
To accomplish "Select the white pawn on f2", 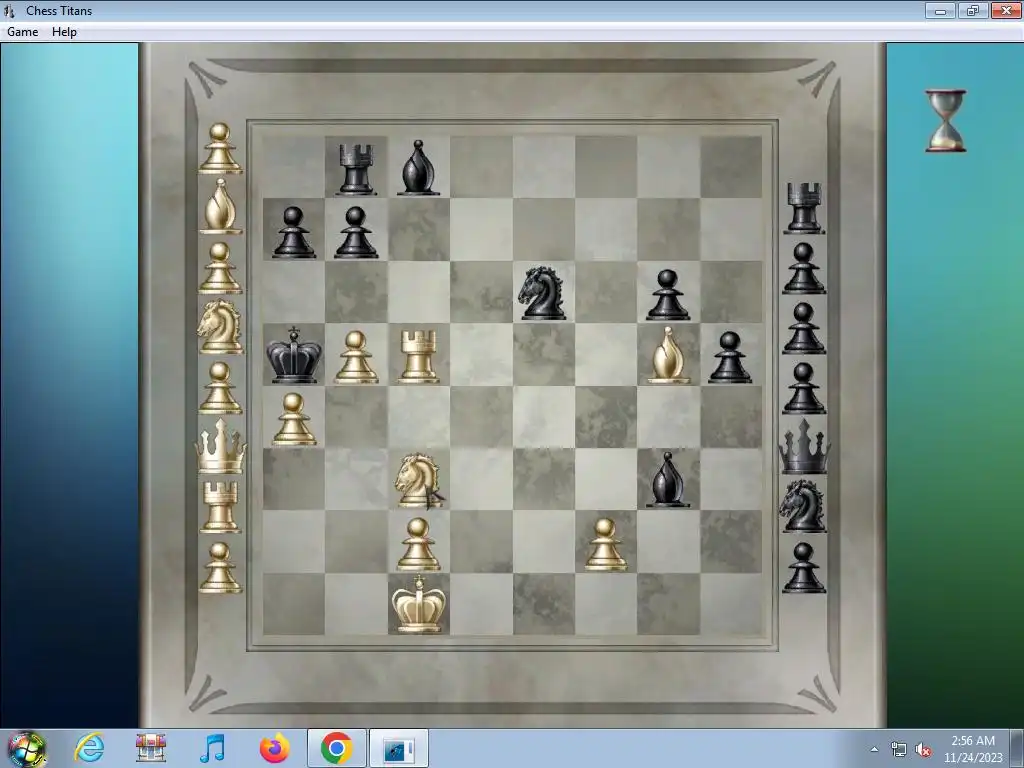I will [x=605, y=543].
